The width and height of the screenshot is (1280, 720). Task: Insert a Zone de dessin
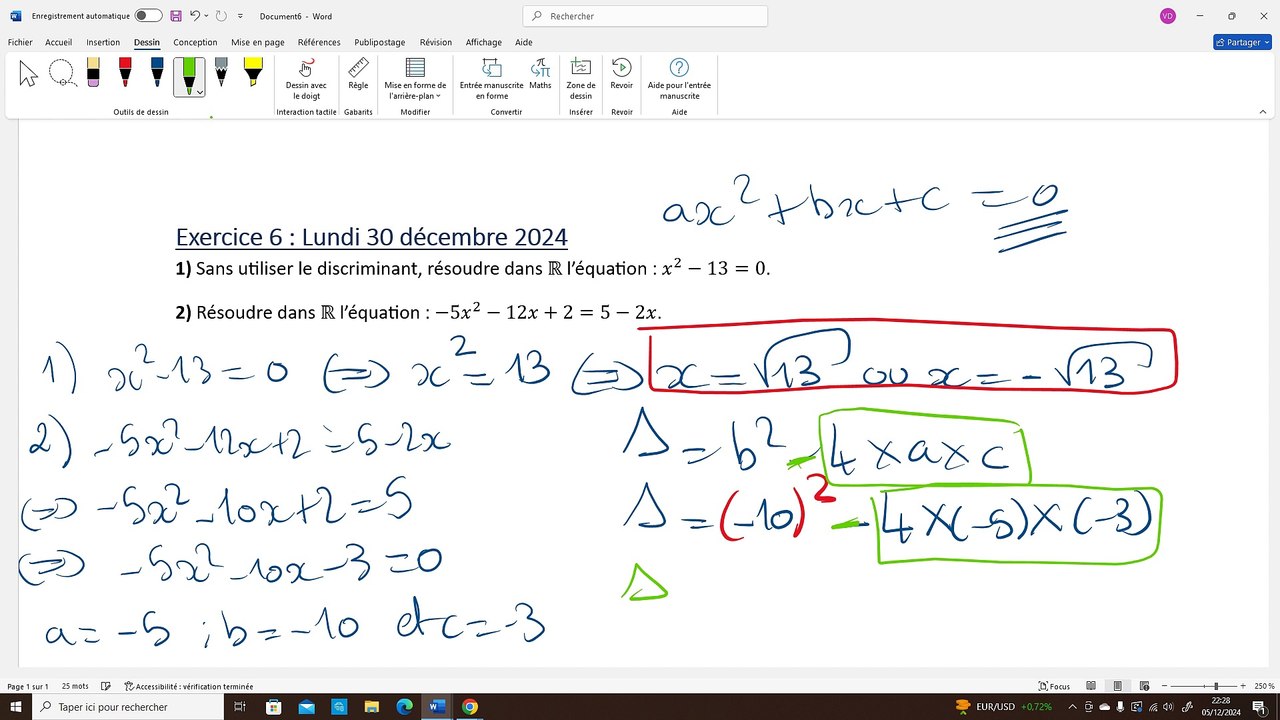(581, 79)
